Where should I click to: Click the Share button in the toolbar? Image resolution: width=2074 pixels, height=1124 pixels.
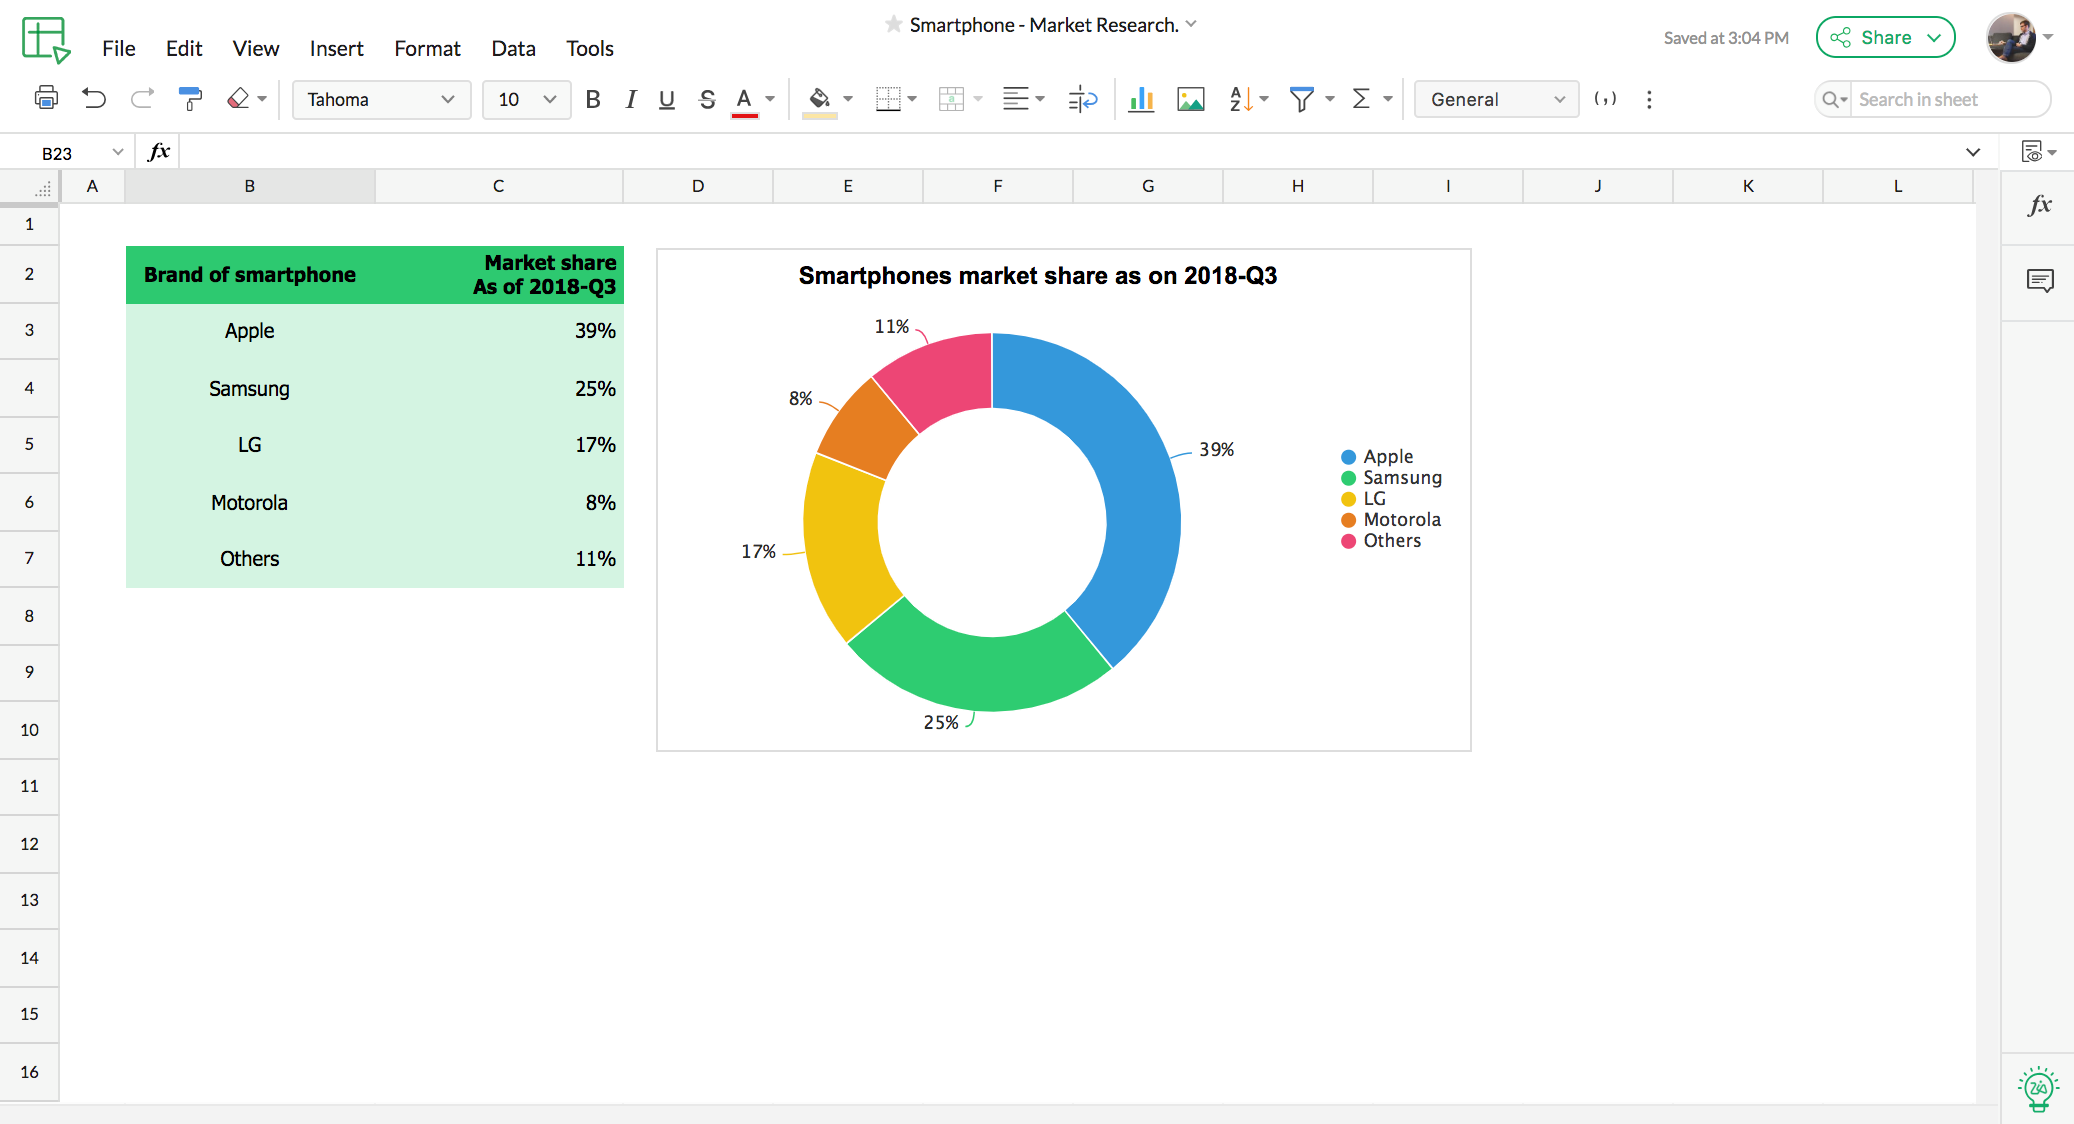click(x=1884, y=37)
